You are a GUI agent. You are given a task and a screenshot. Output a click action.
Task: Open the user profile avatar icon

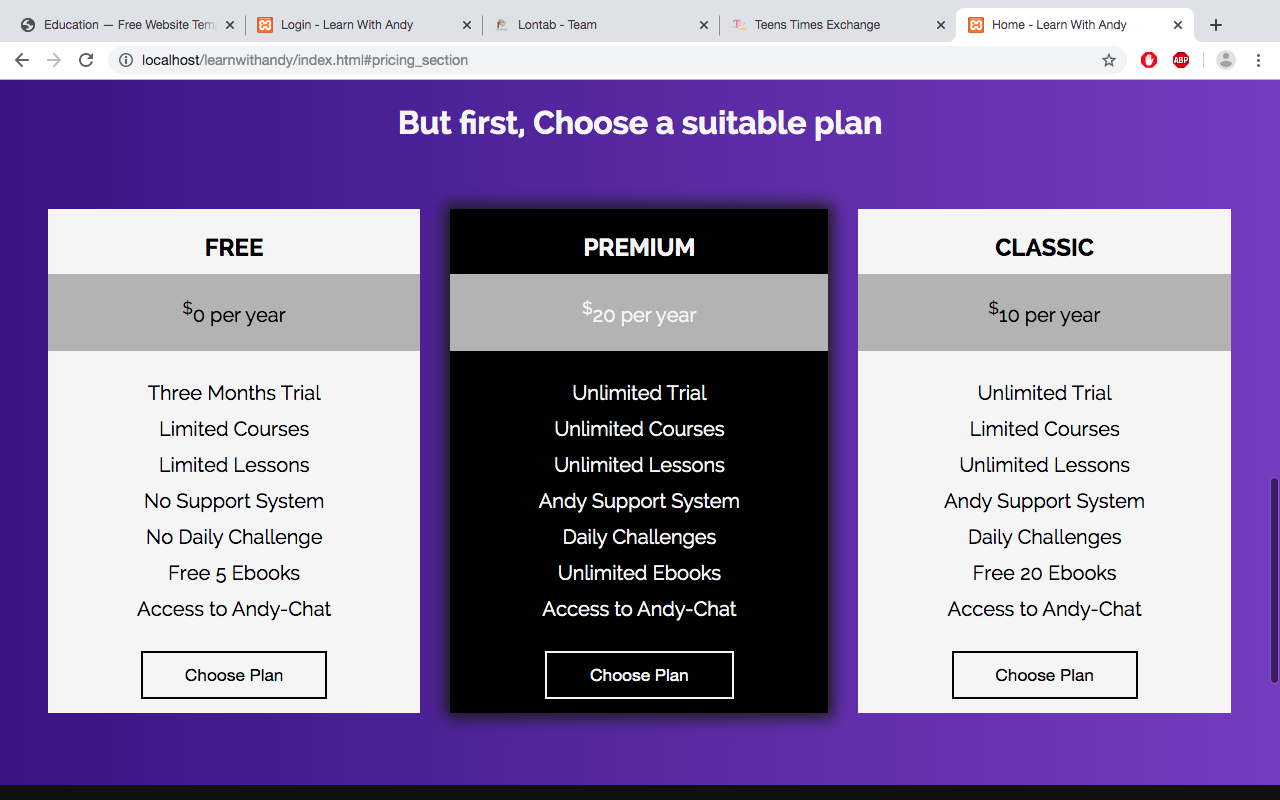pyautogui.click(x=1226, y=60)
